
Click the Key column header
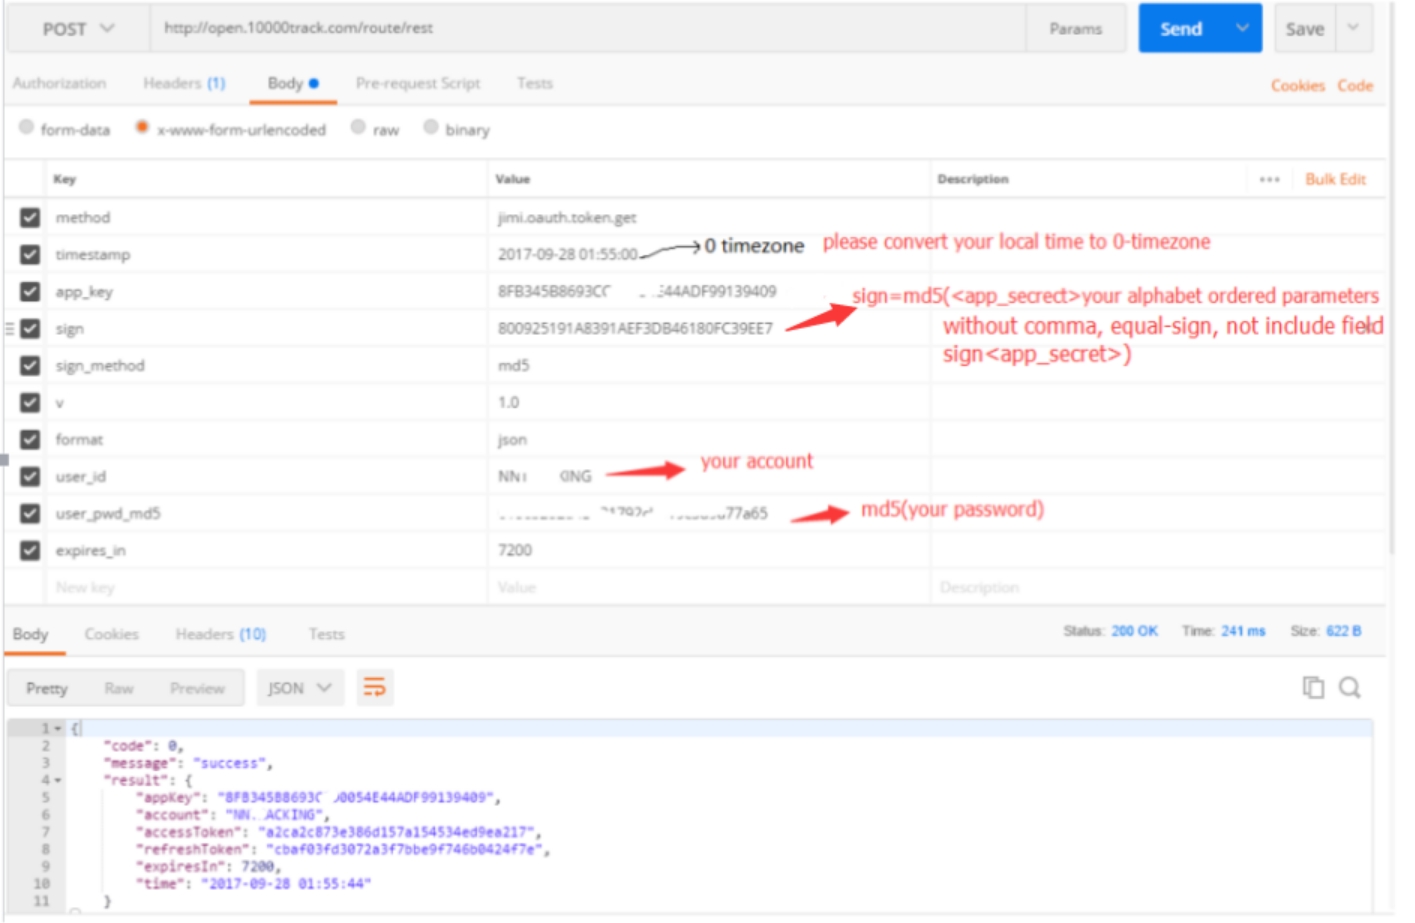(x=64, y=179)
